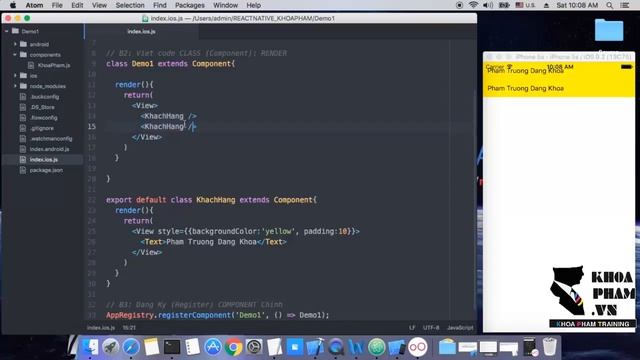The height and width of the screenshot is (360, 640).
Task: Open the desktop folder icon
Action: point(609,30)
